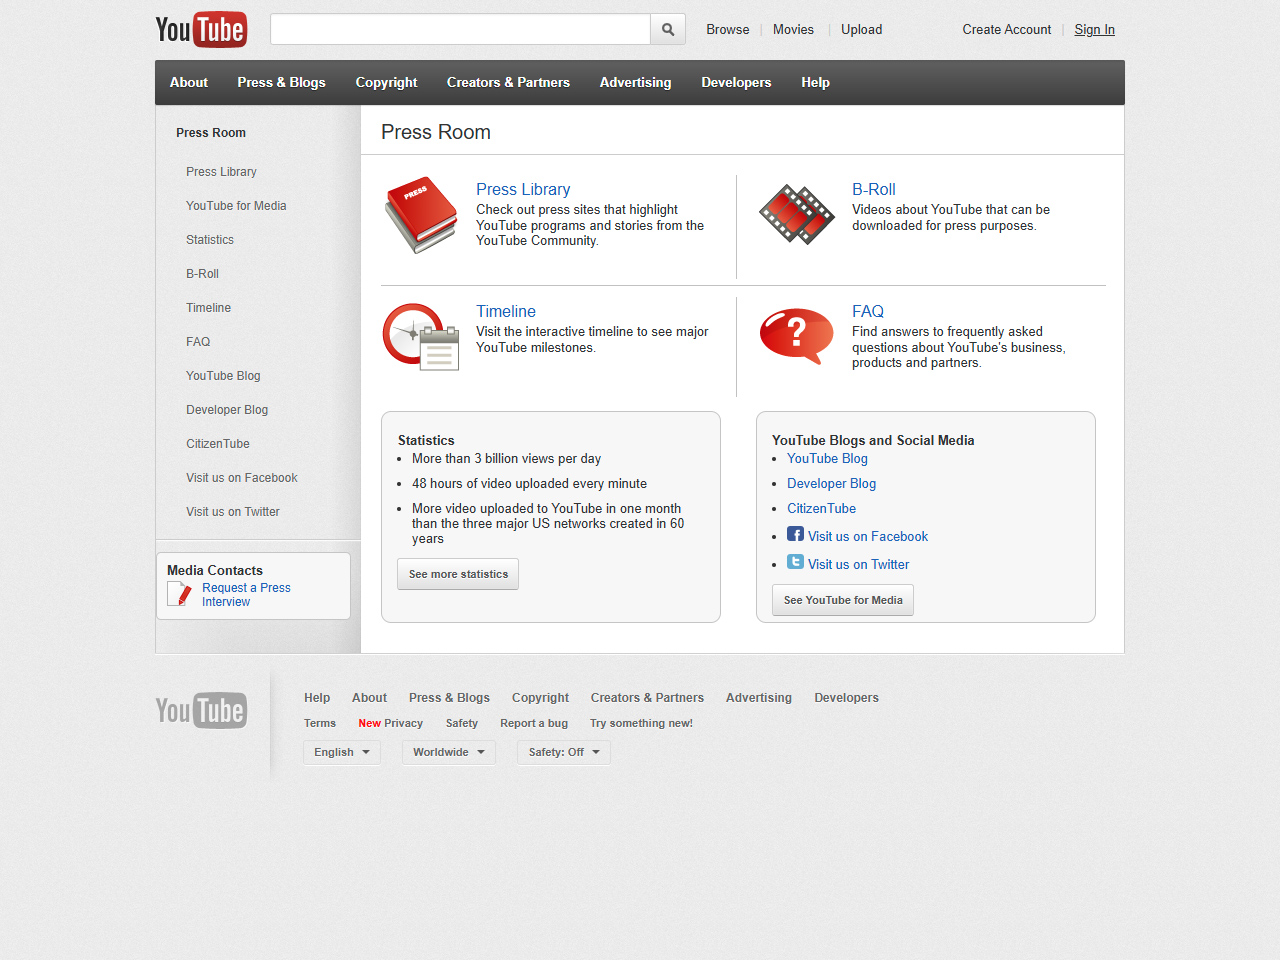The width and height of the screenshot is (1280, 960).
Task: Click the Timeline clock calendar icon
Action: point(421,337)
